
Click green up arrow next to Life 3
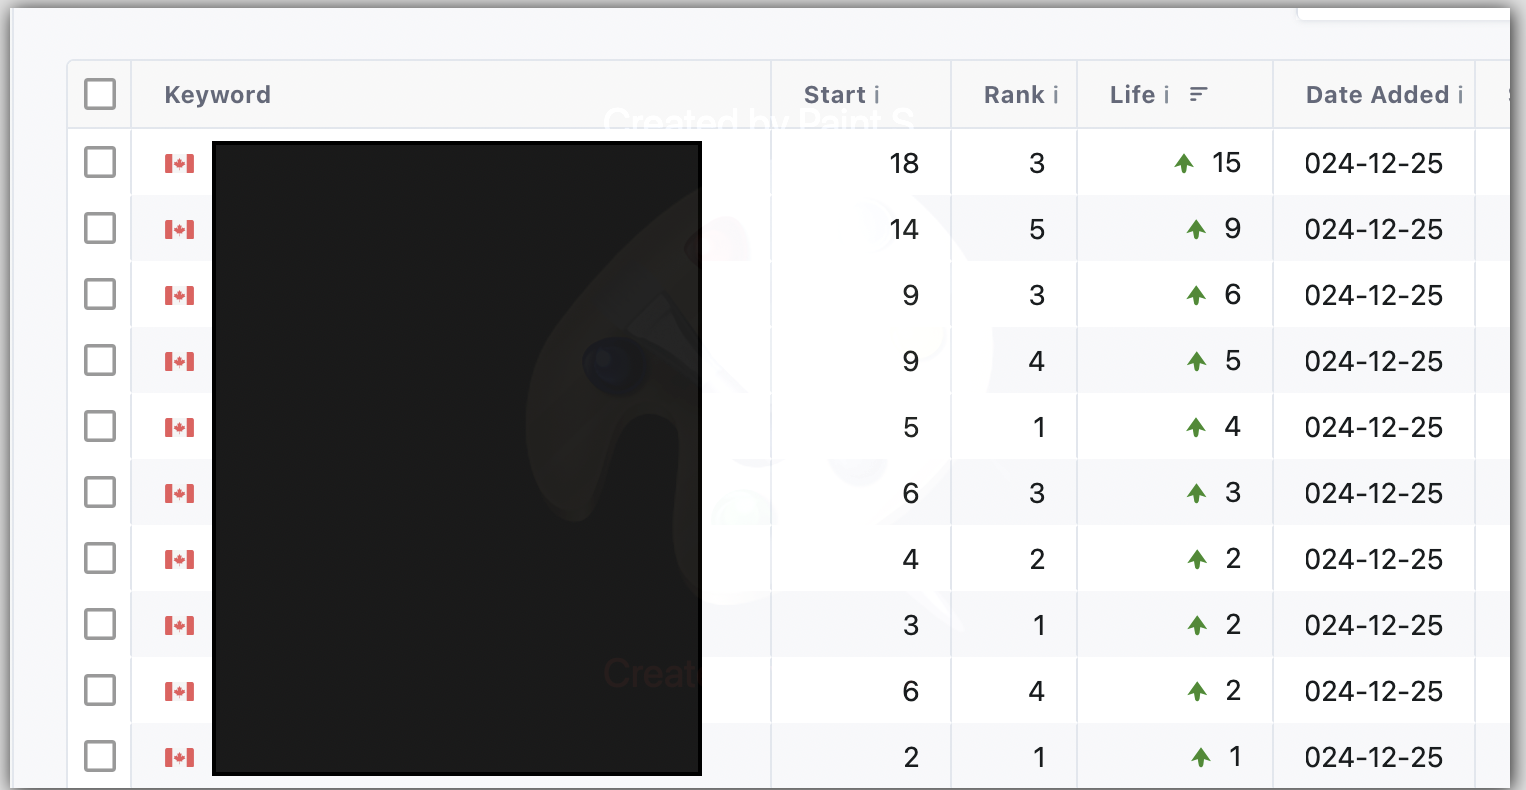pyautogui.click(x=1196, y=493)
